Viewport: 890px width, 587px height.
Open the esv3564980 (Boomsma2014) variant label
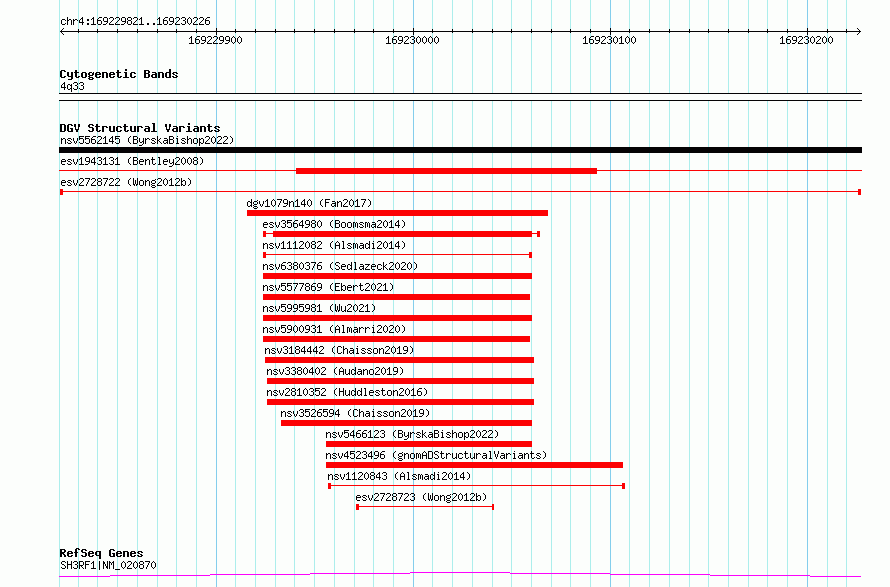click(334, 224)
